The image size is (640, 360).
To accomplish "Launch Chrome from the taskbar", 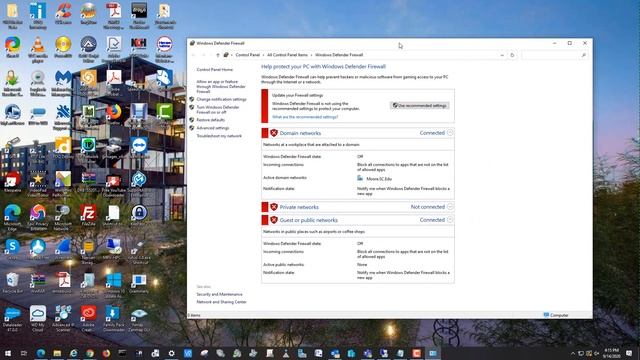I will [x=90, y=353].
